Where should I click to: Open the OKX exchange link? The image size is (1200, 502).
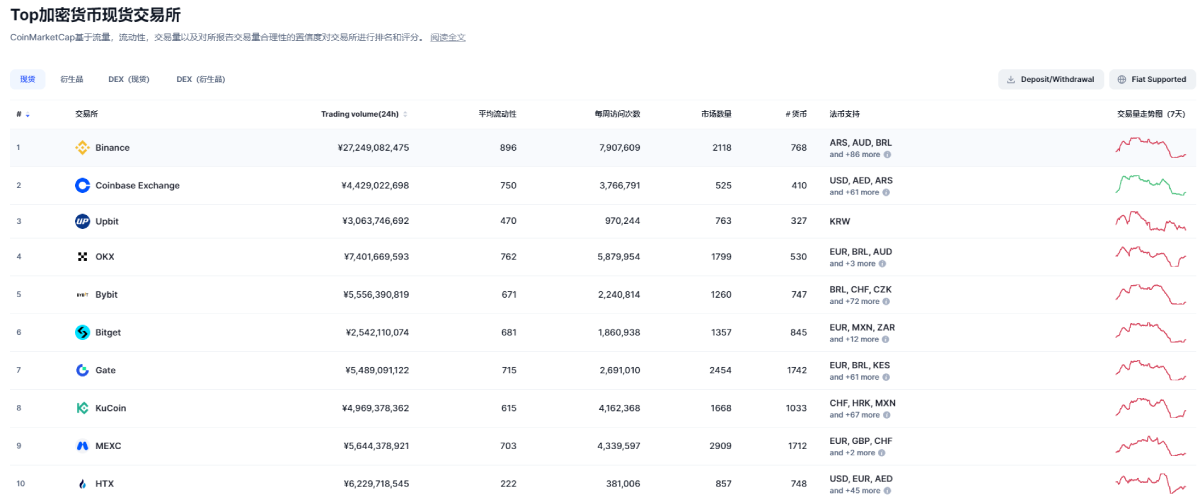click(x=105, y=257)
